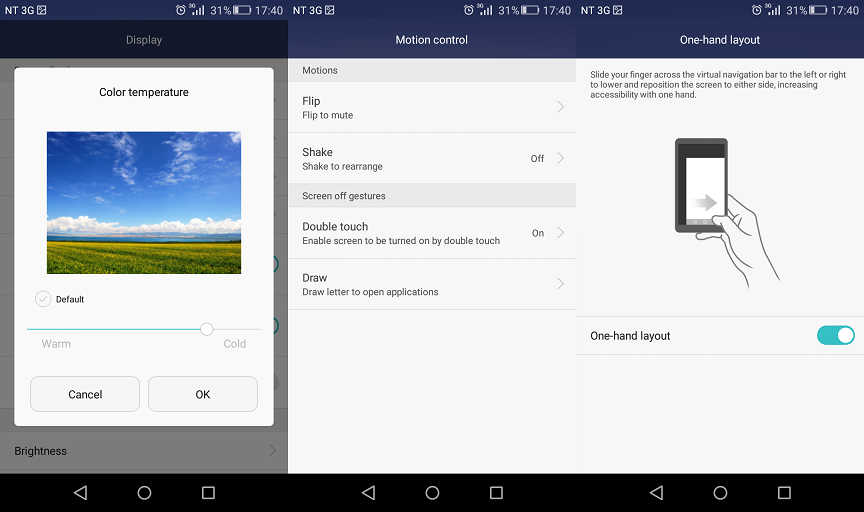Check the Default color temperature checkbox
The height and width of the screenshot is (512, 864).
(43, 299)
